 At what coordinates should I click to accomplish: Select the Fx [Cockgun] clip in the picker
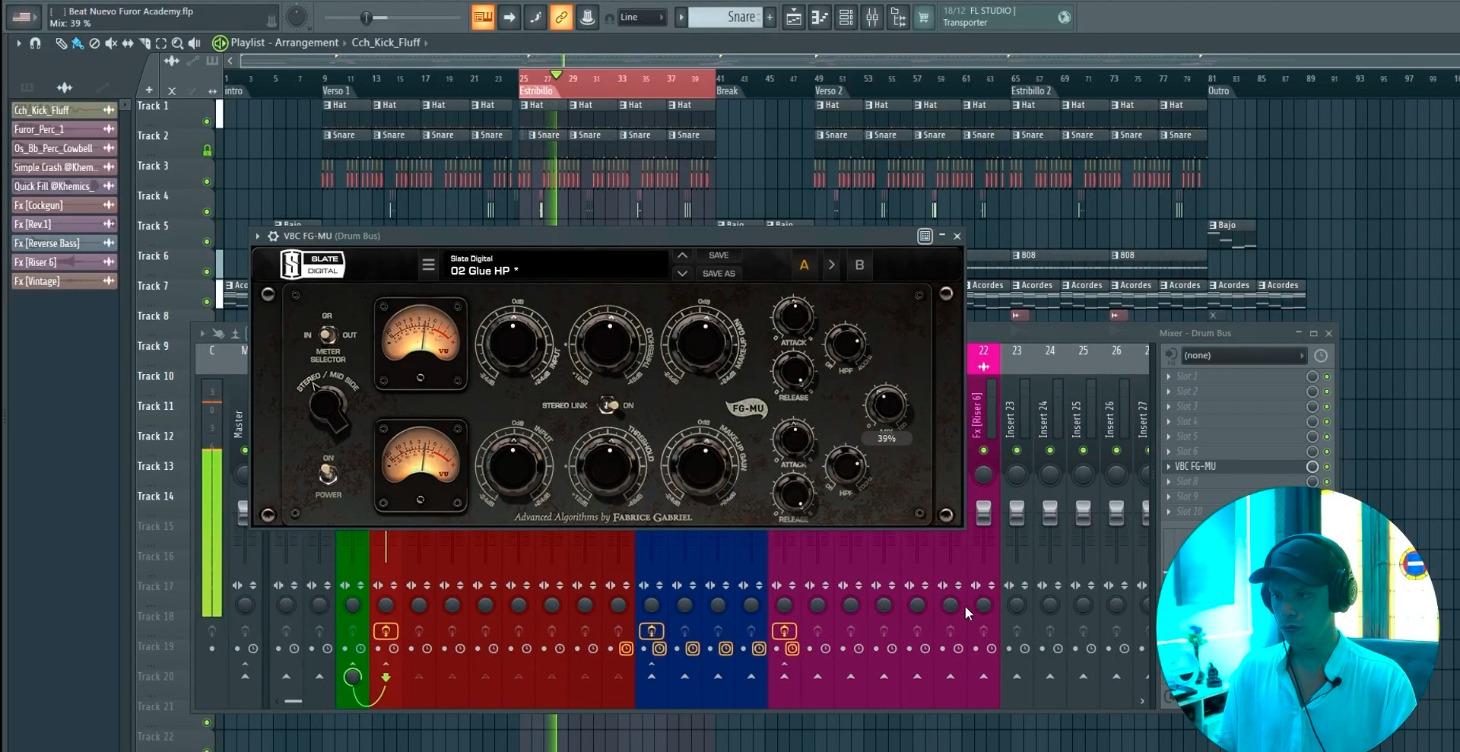(64, 205)
